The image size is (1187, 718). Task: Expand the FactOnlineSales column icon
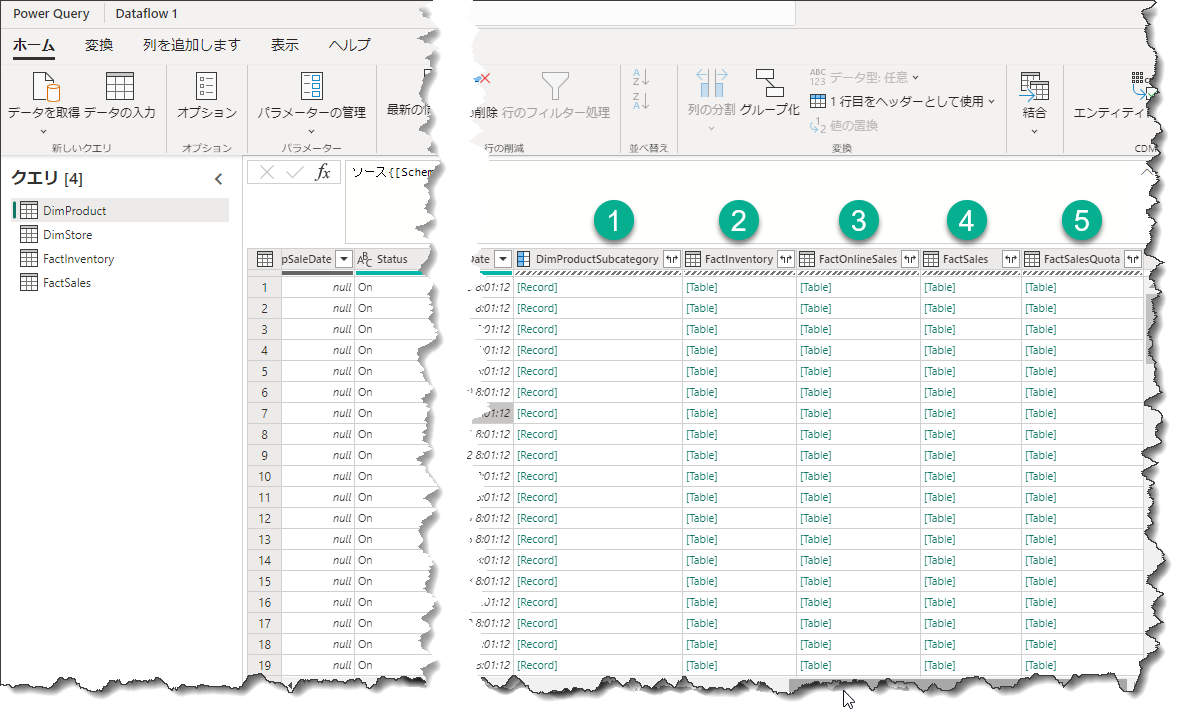(909, 259)
